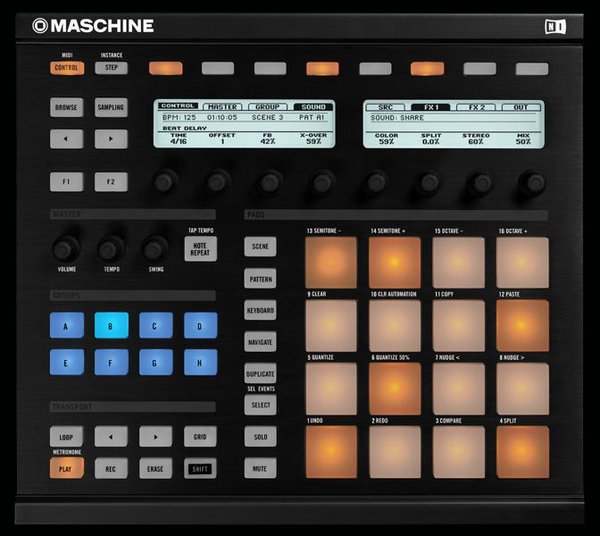
Task: Click the VOLUME knob
Action: 66,249
